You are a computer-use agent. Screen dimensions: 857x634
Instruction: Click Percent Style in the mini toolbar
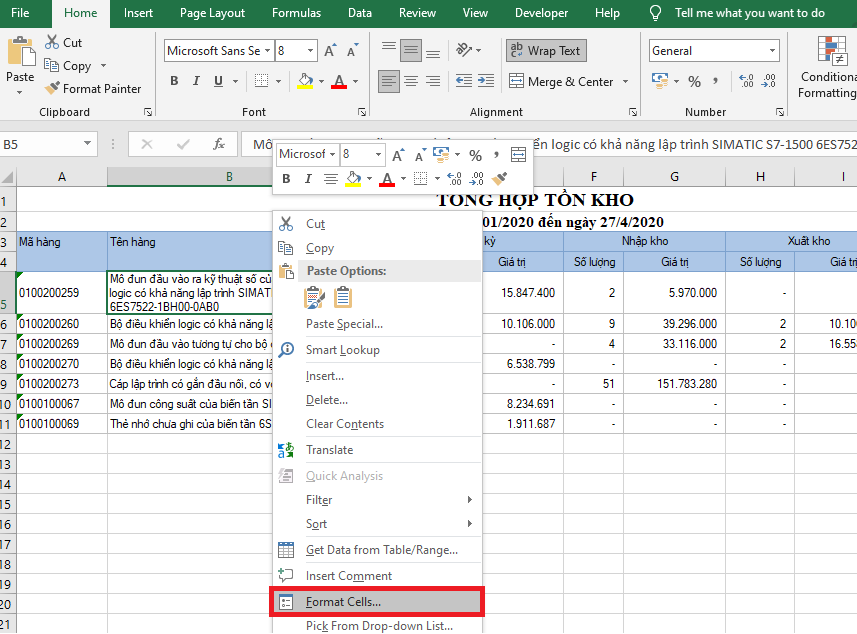tap(475, 155)
